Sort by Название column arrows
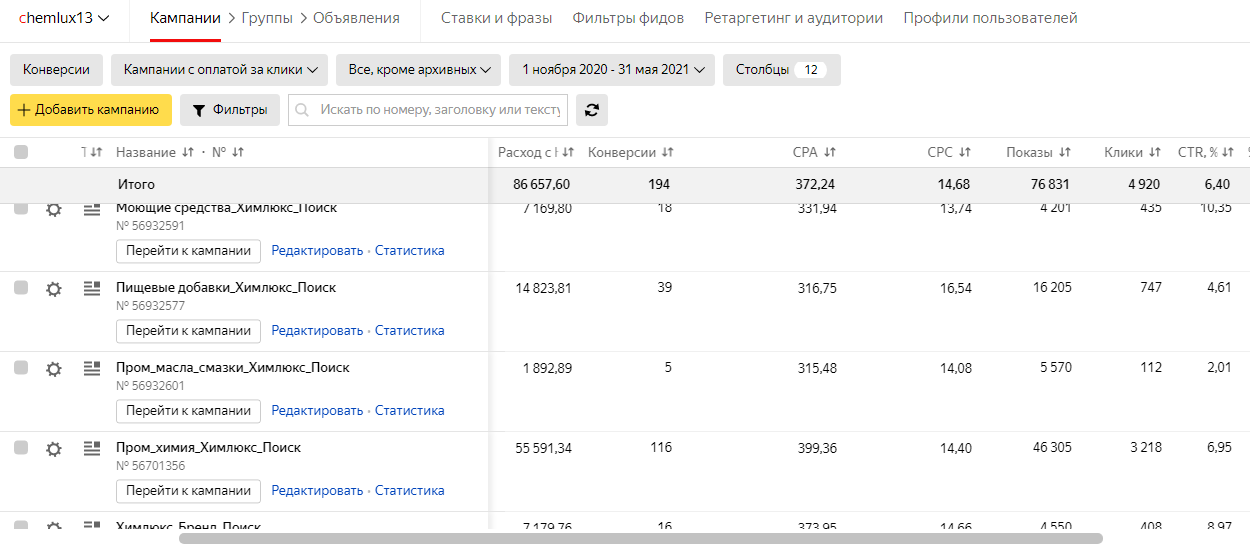The width and height of the screenshot is (1250, 545). [187, 153]
